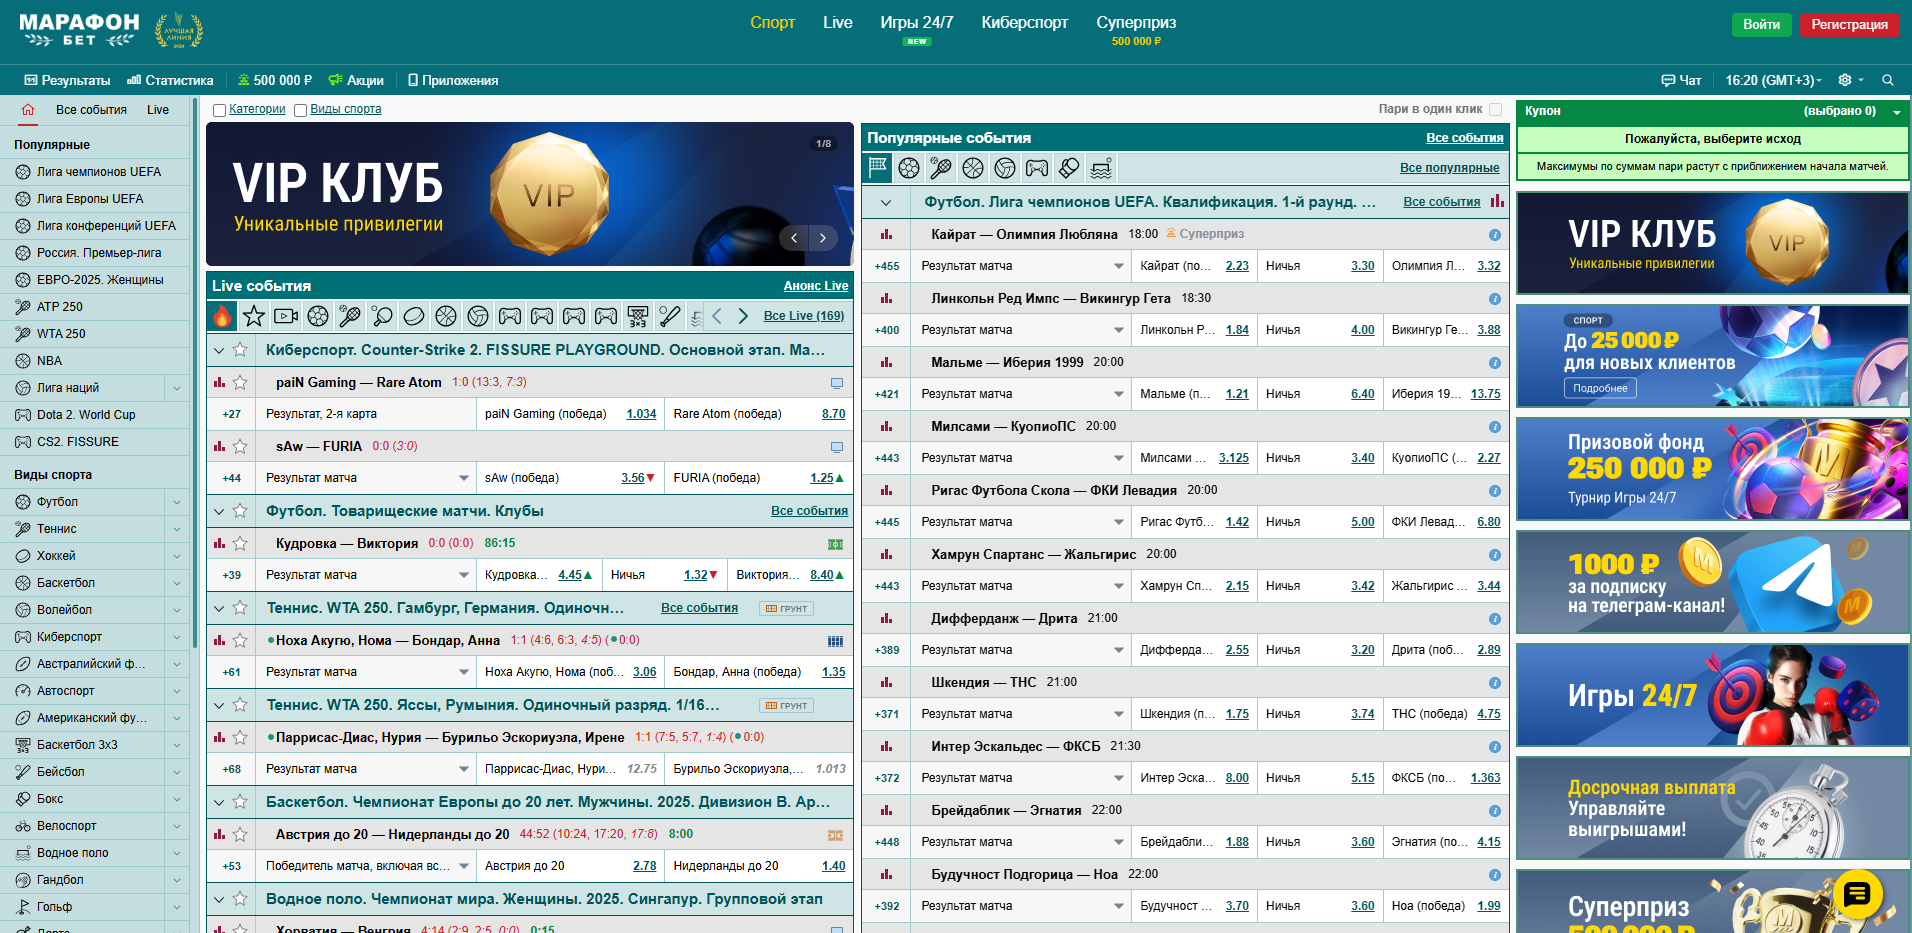Open the Все популярные link
This screenshot has width=1912, height=933.
(1449, 168)
